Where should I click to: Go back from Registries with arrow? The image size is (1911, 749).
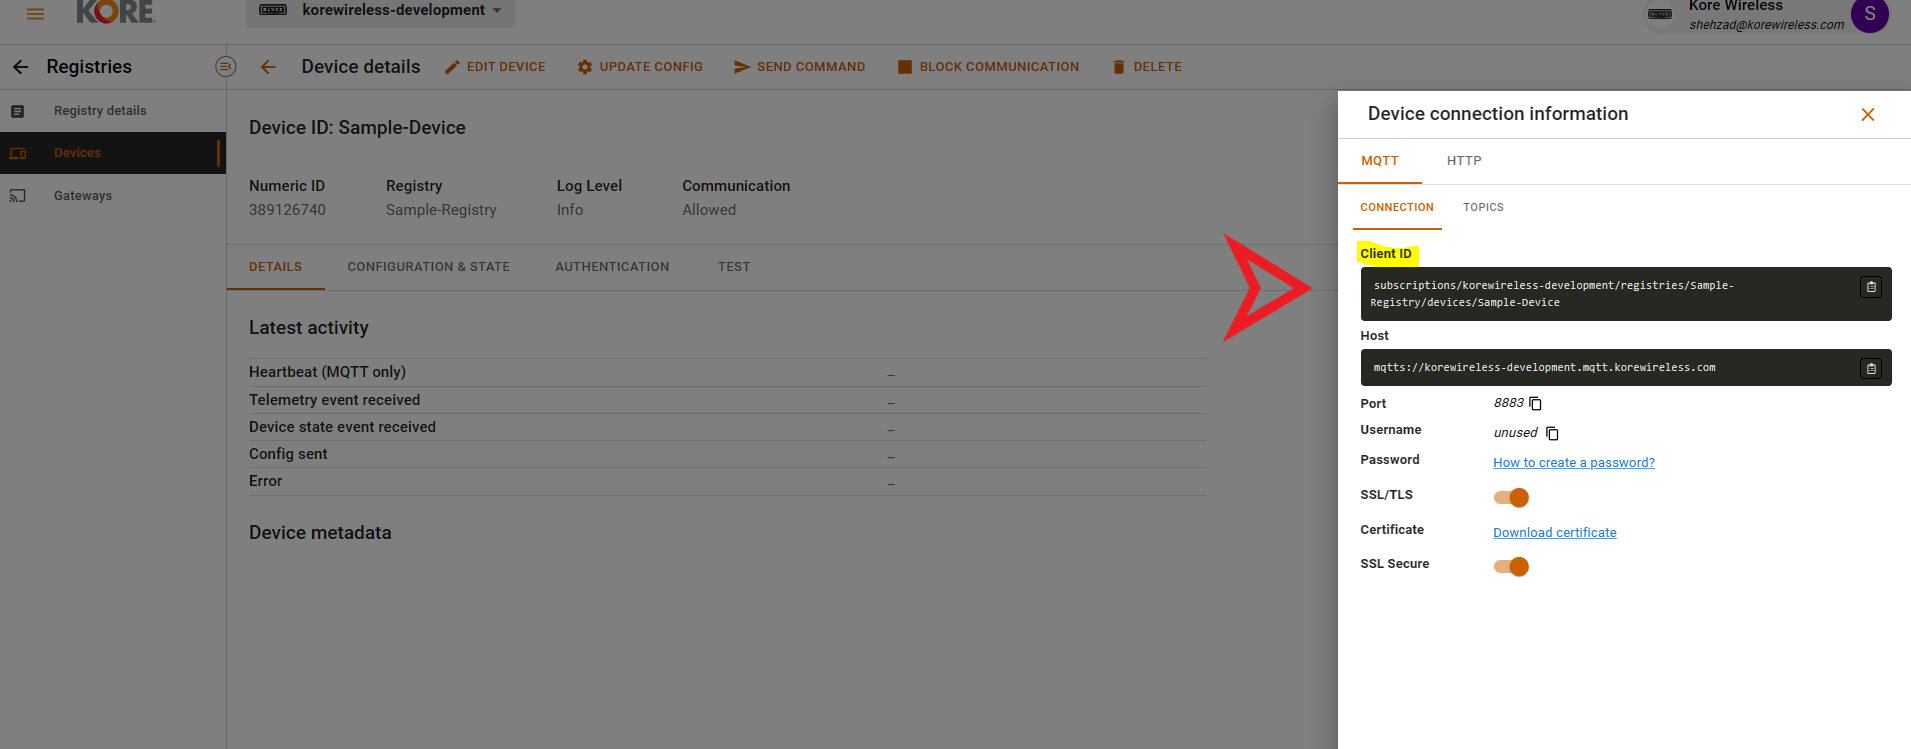[20, 67]
